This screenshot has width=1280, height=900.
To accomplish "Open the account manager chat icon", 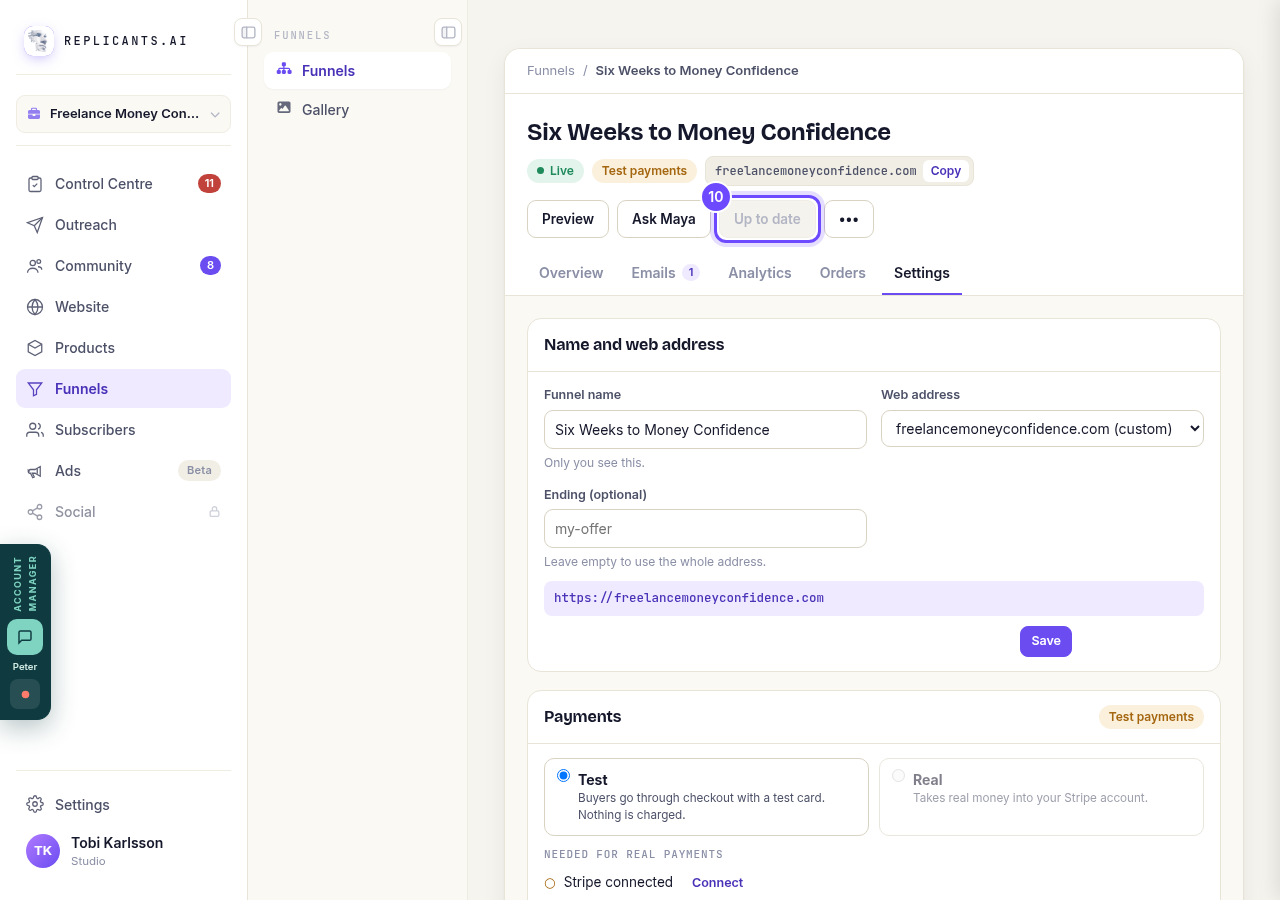I will [x=25, y=637].
